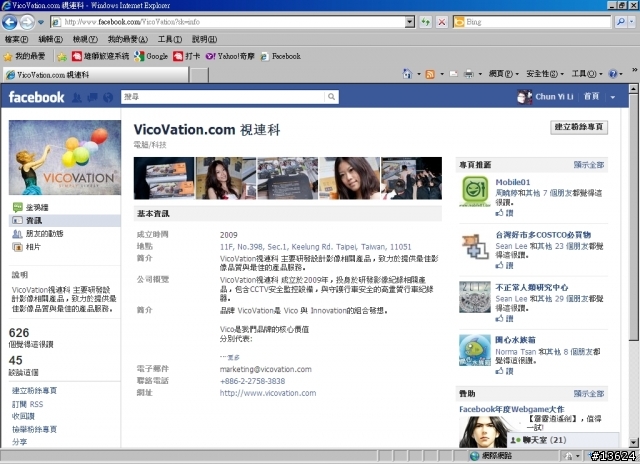
Task: Click the Help question mark icon
Action: [x=613, y=74]
